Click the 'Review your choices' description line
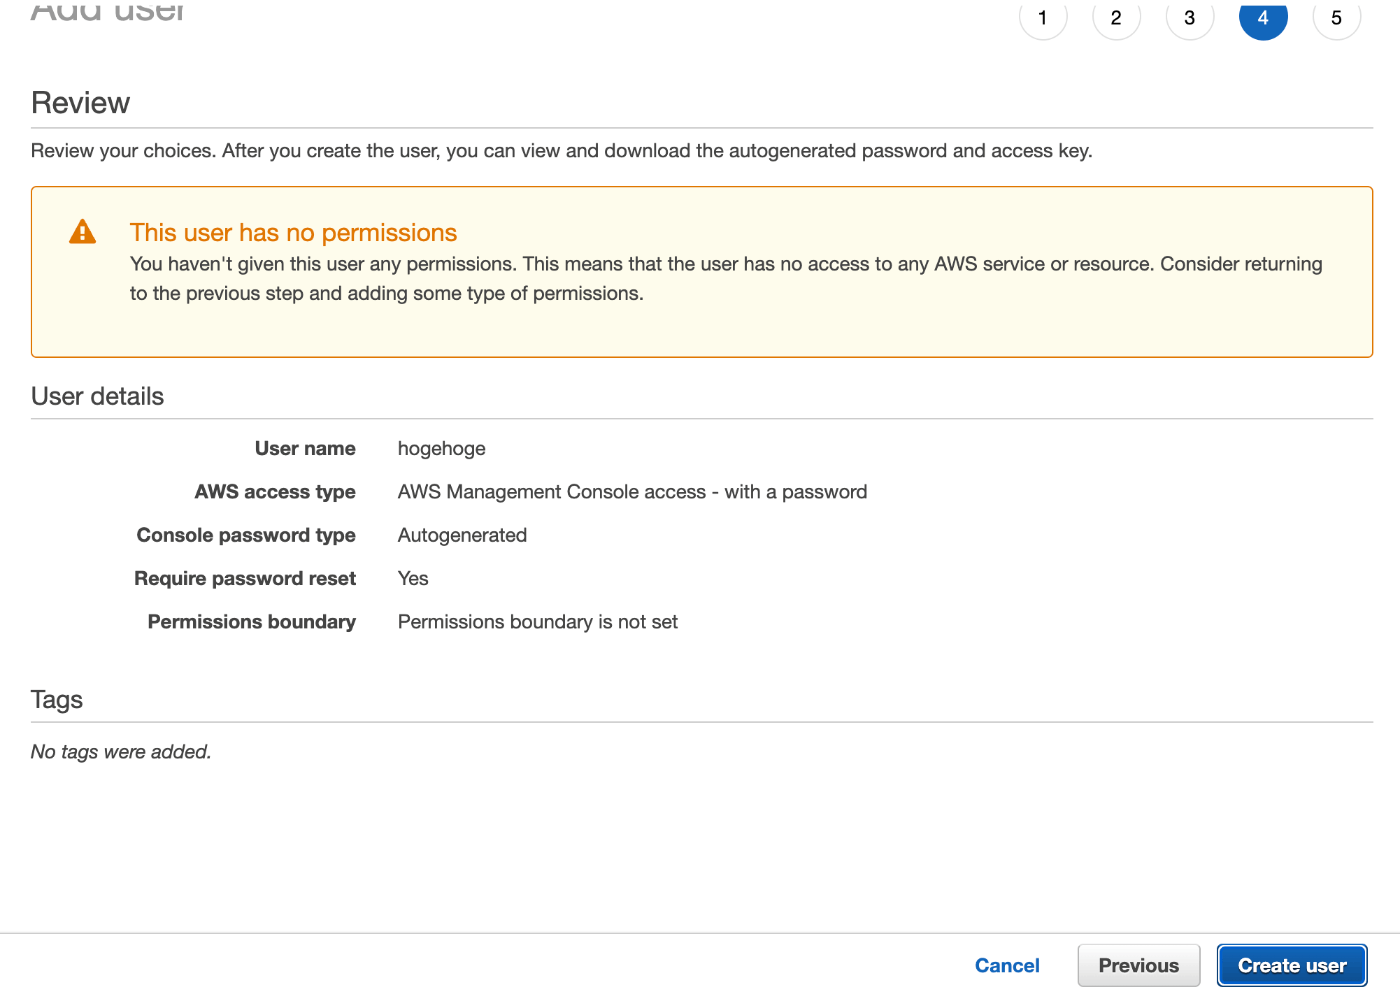Viewport: 1400px width, 994px height. [561, 151]
